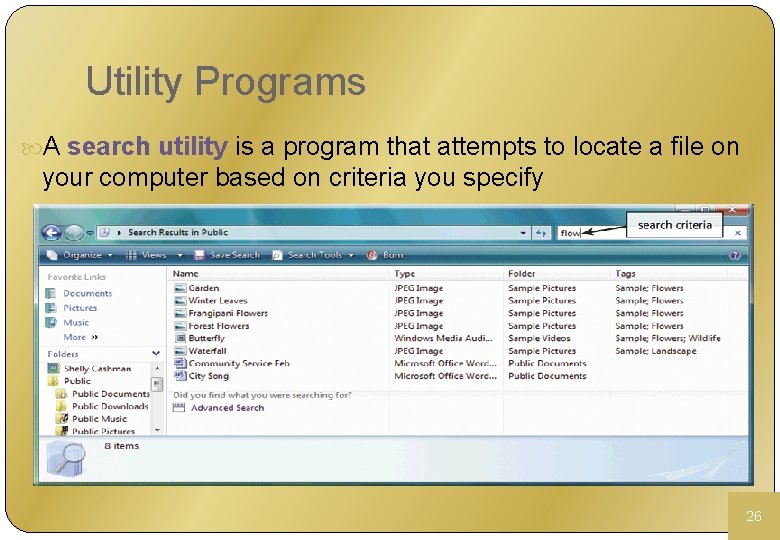Select the City Song document
This screenshot has width=780, height=540.
click(x=208, y=376)
